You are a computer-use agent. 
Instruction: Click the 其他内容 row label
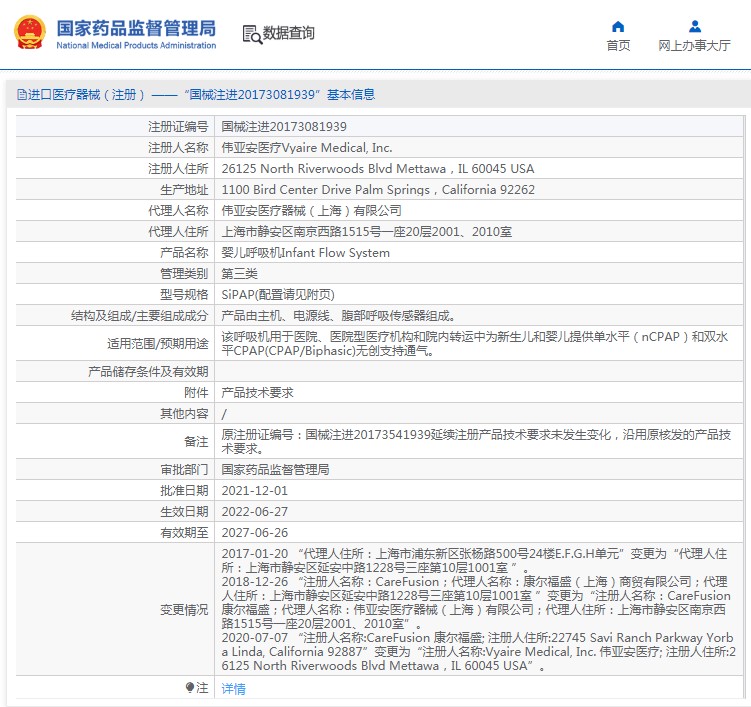pyautogui.click(x=184, y=414)
